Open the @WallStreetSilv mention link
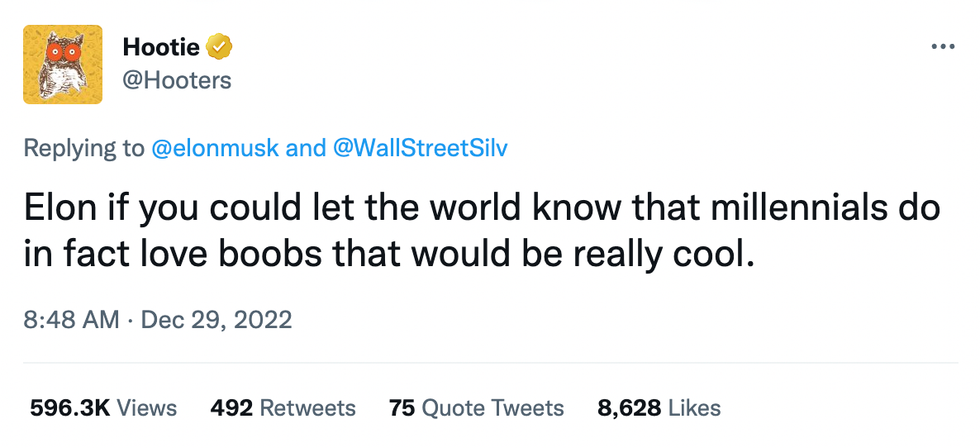 [x=421, y=149]
